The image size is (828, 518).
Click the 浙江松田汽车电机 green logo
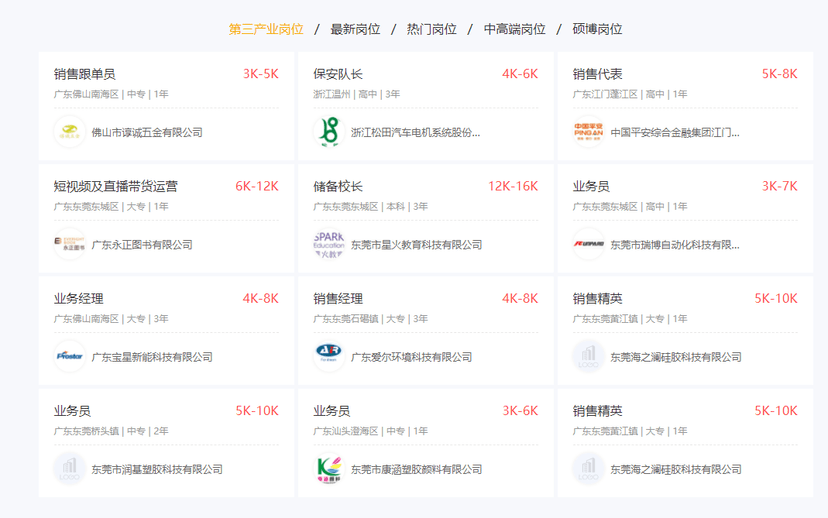tap(328, 132)
